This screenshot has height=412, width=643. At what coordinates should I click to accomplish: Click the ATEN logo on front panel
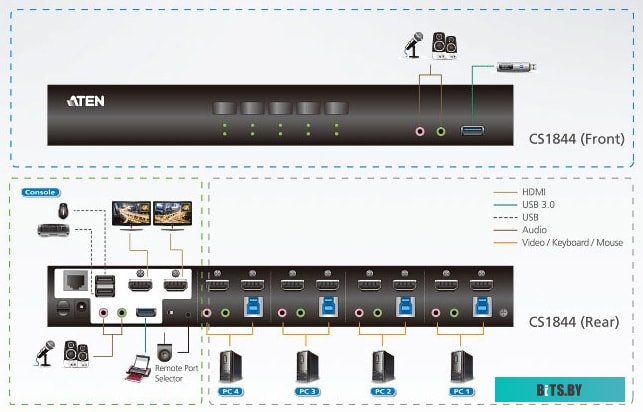pos(86,101)
